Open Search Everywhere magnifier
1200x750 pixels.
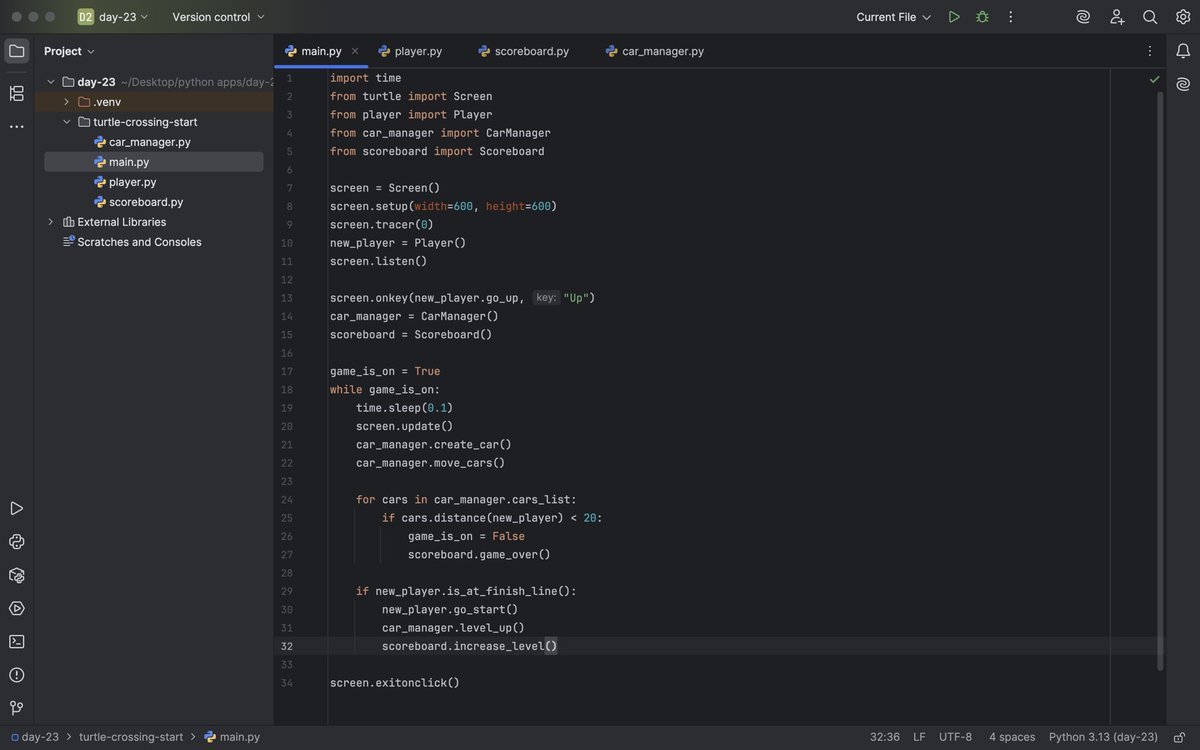pyautogui.click(x=1150, y=17)
